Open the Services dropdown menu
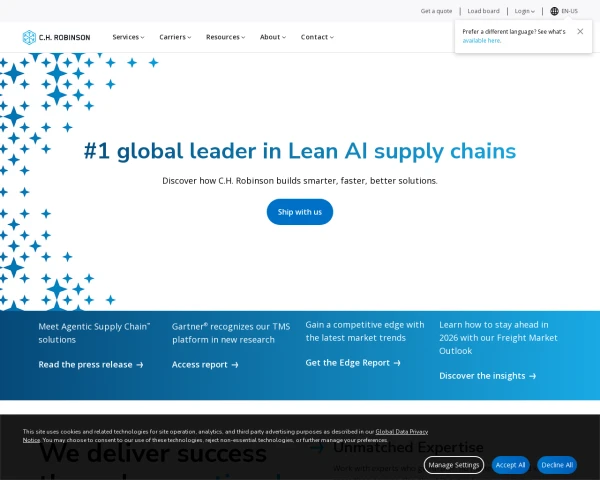 click(x=128, y=37)
